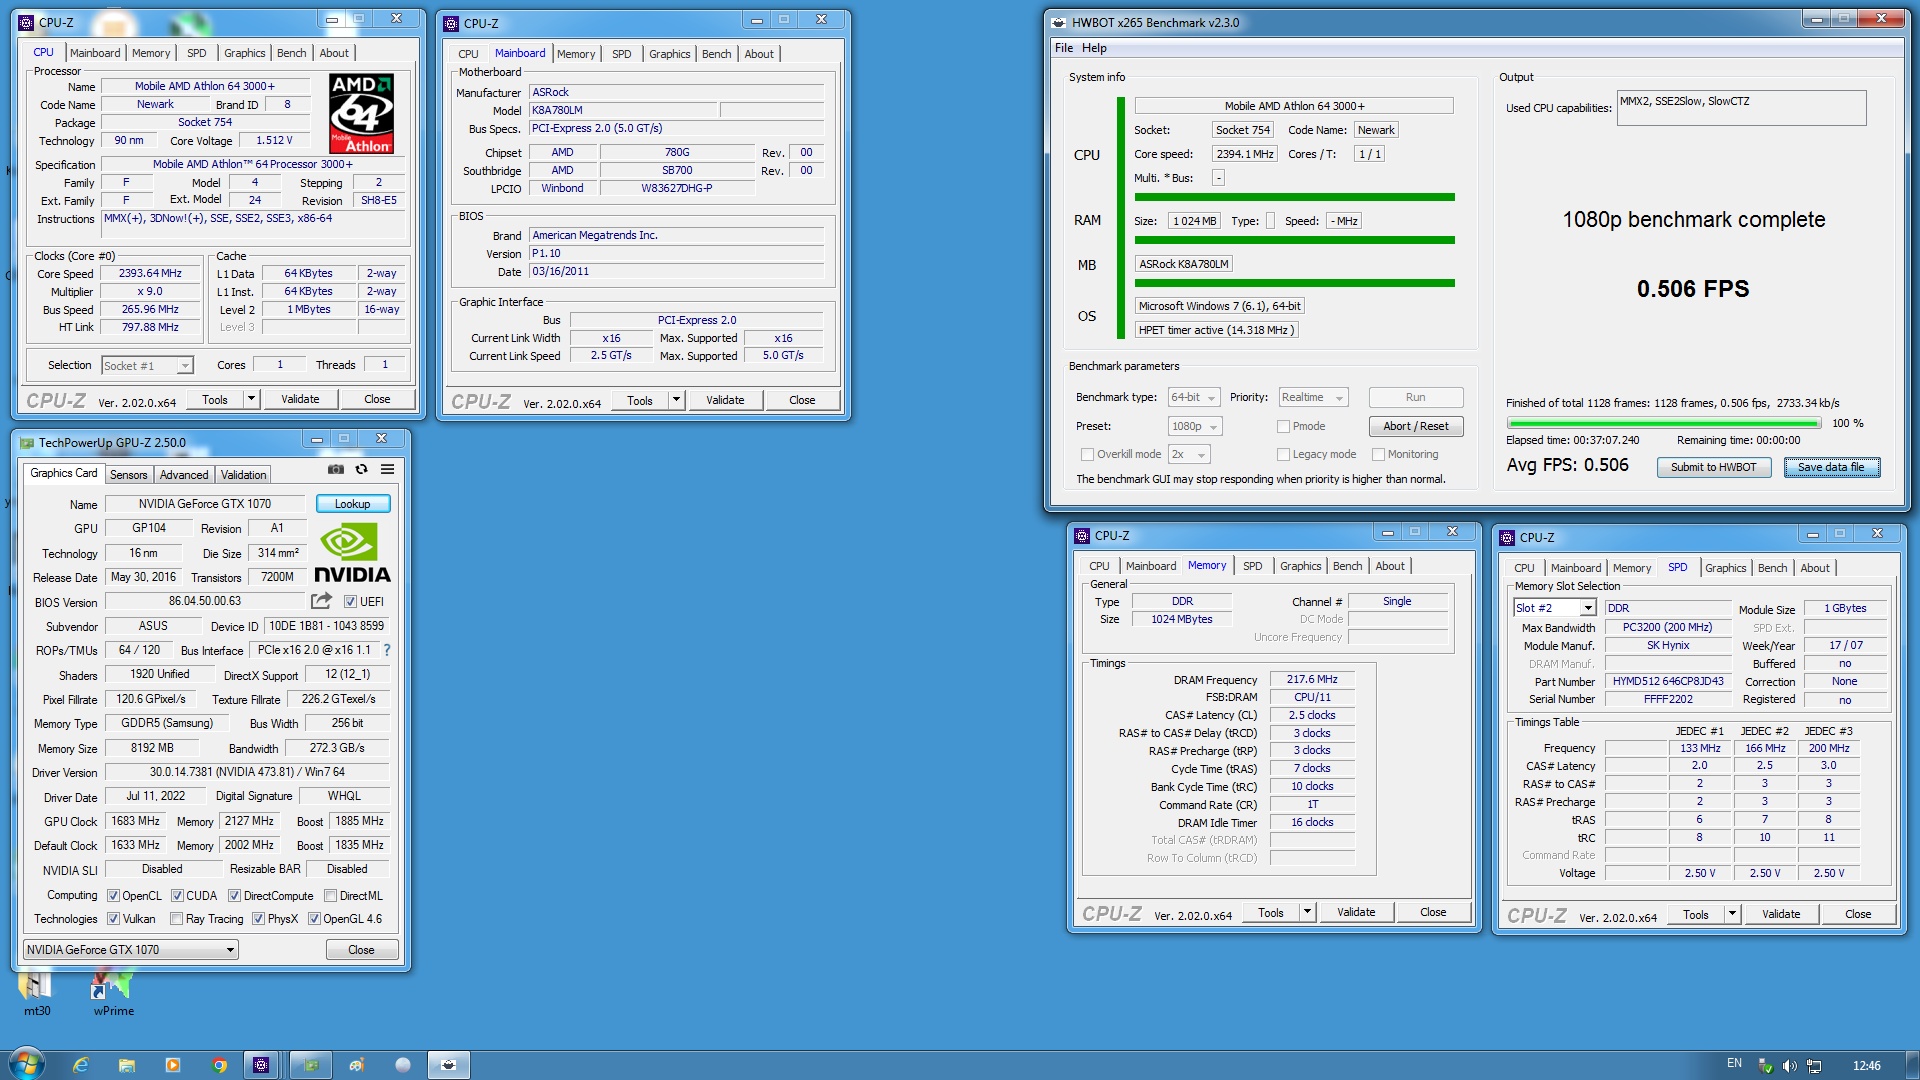Click the Save data file button
Viewport: 1920px width, 1080px height.
click(1831, 467)
